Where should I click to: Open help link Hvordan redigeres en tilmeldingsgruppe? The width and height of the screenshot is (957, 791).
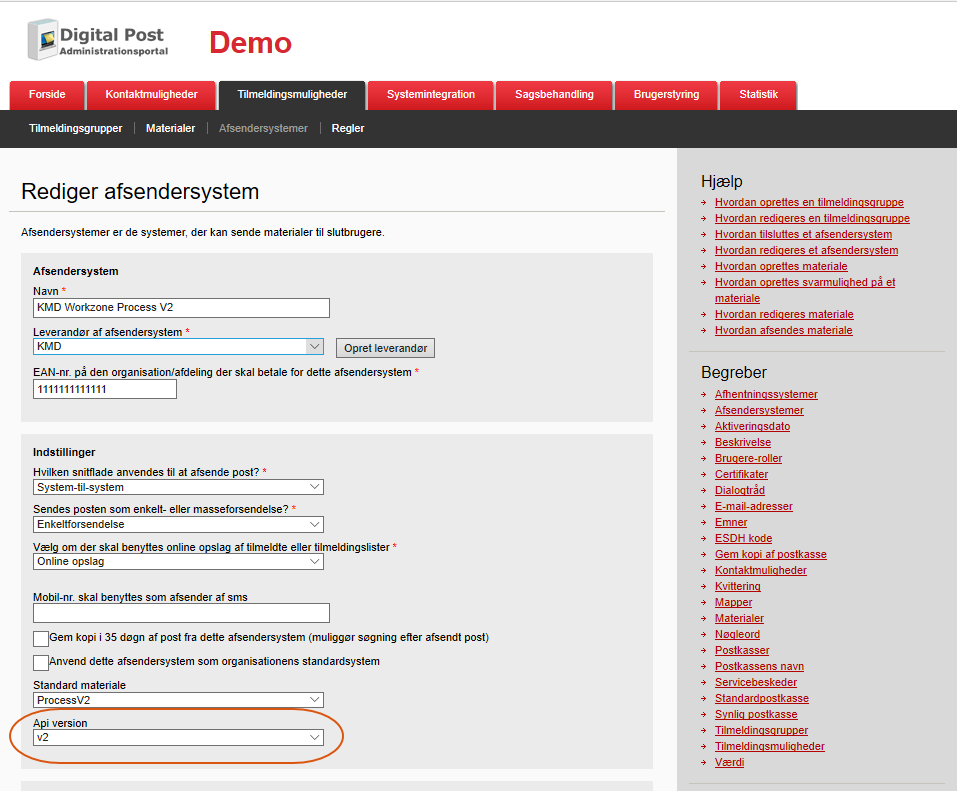812,218
